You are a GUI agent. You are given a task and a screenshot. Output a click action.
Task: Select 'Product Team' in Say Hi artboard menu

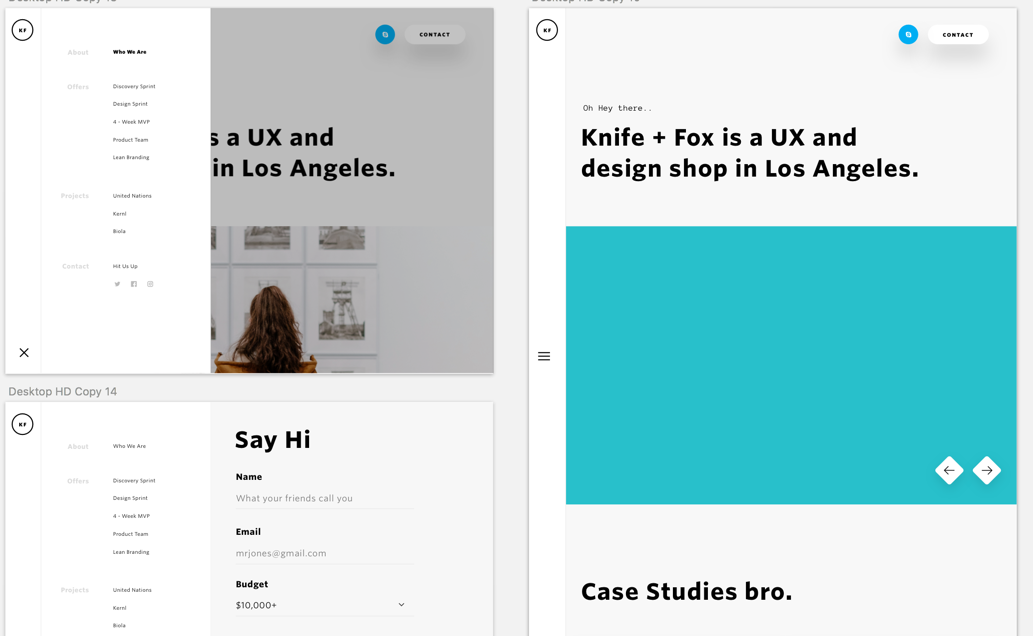(x=130, y=534)
